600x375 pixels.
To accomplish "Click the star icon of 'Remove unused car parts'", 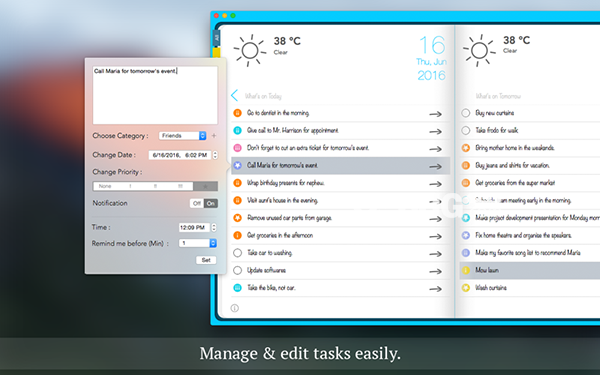I will point(237,218).
